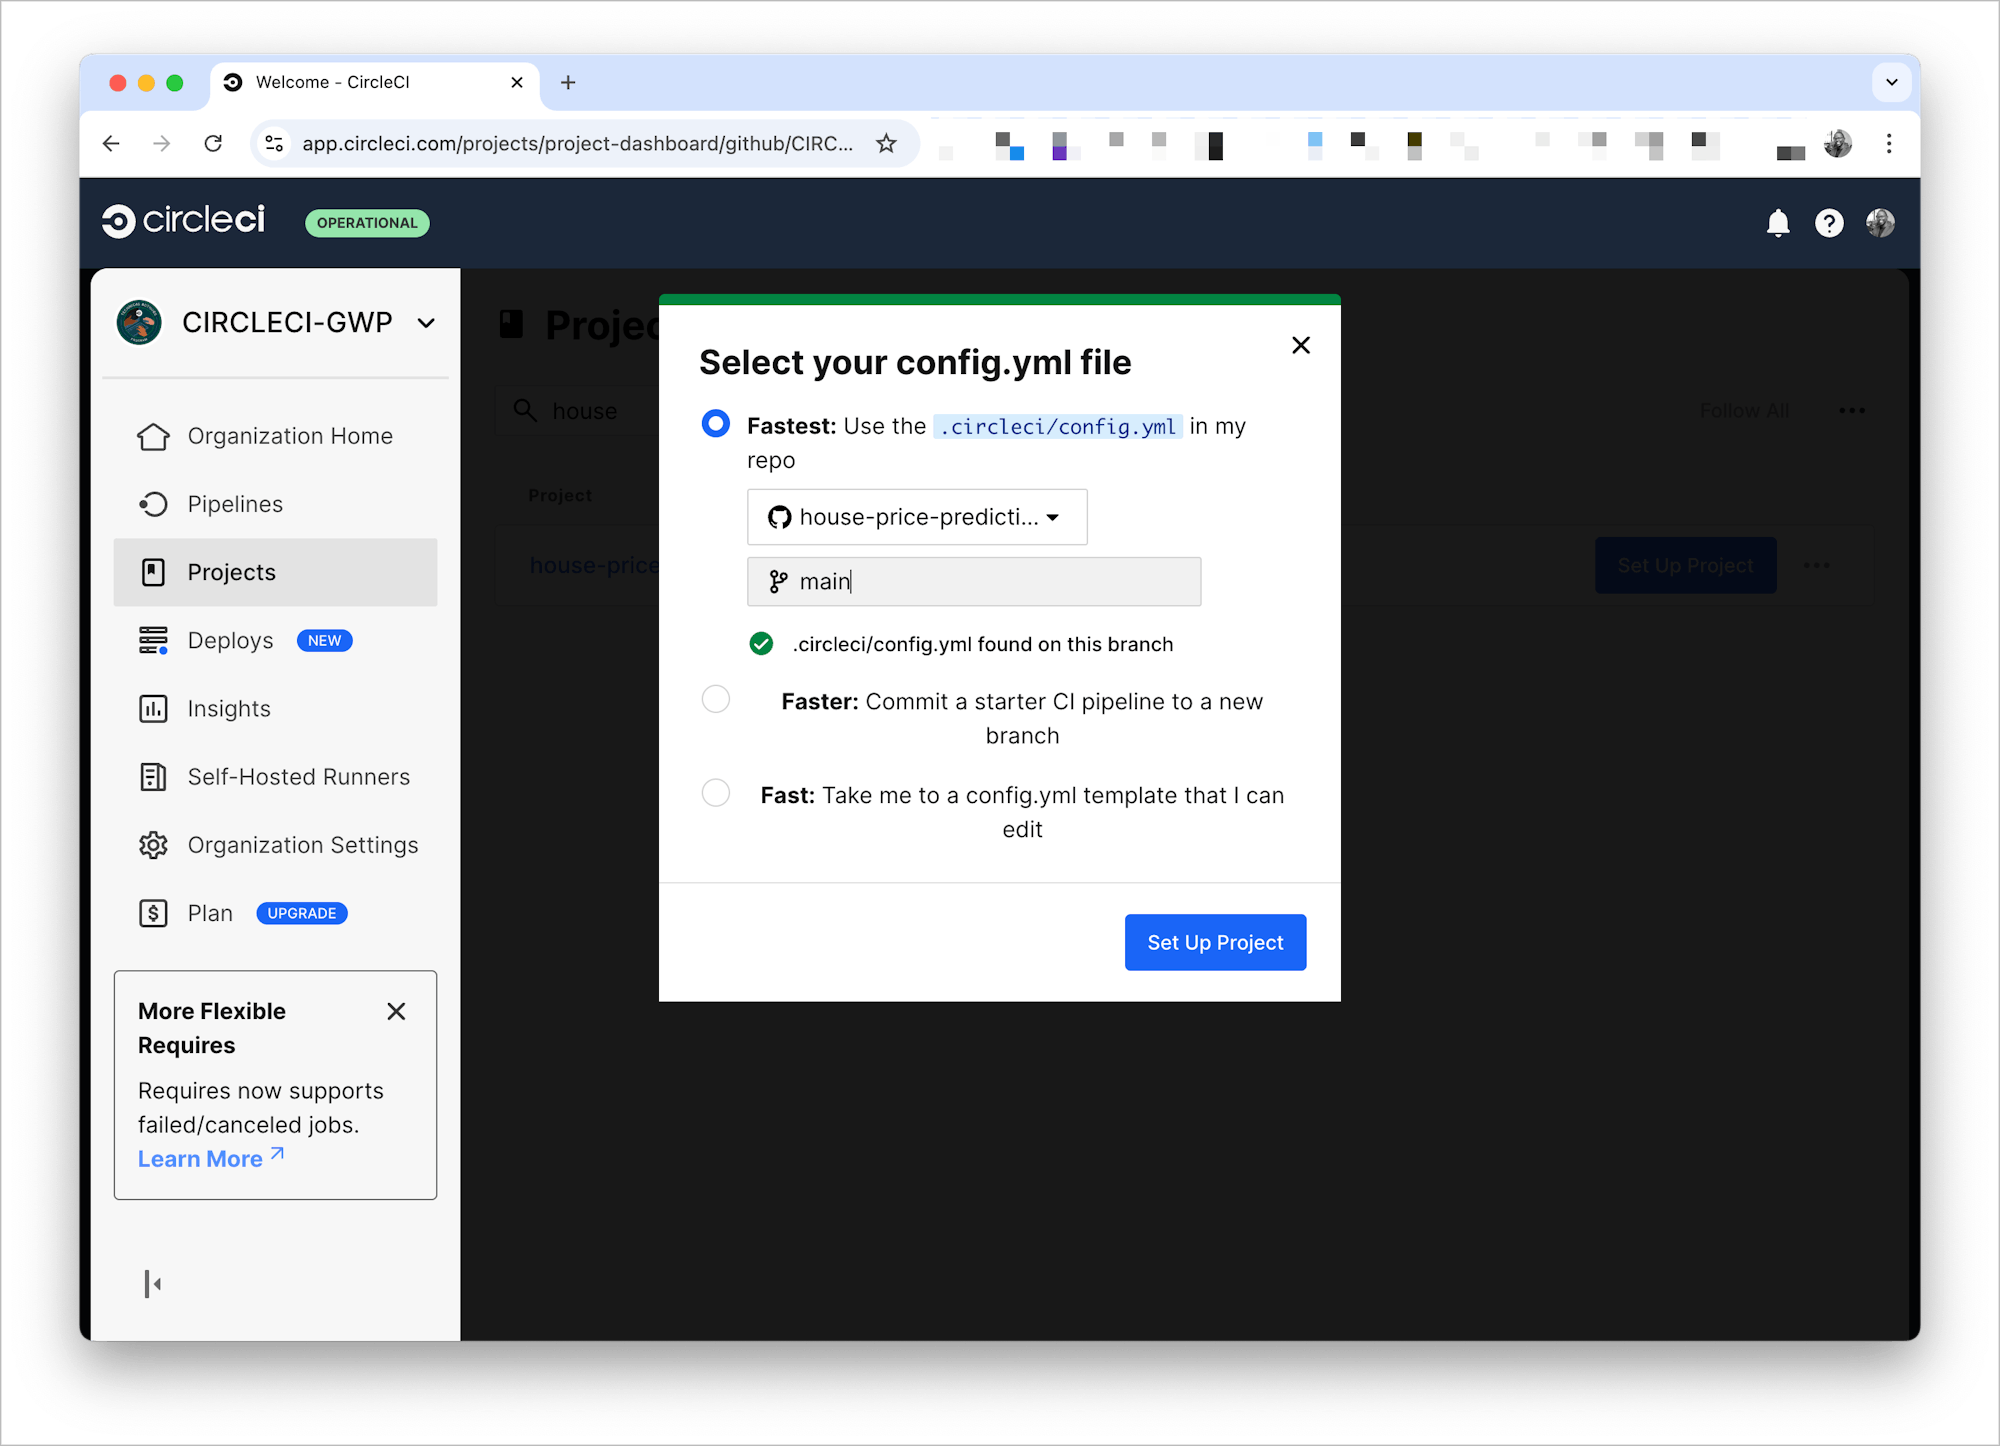View the Insights panel

(228, 708)
